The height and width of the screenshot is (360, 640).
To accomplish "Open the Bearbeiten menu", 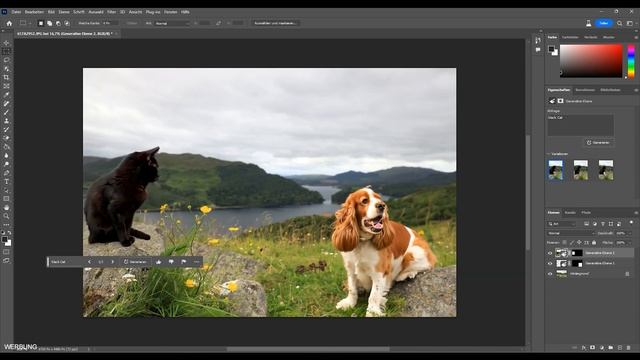I will coord(34,12).
